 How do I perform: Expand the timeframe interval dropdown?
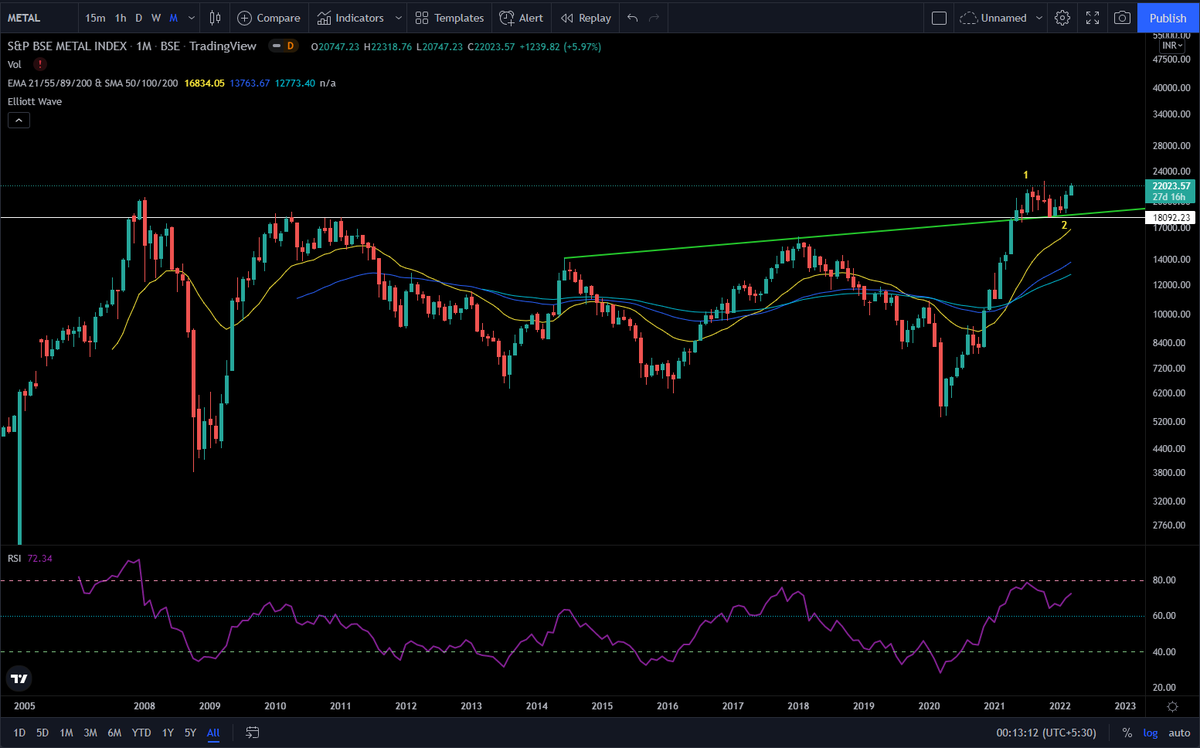tap(191, 18)
